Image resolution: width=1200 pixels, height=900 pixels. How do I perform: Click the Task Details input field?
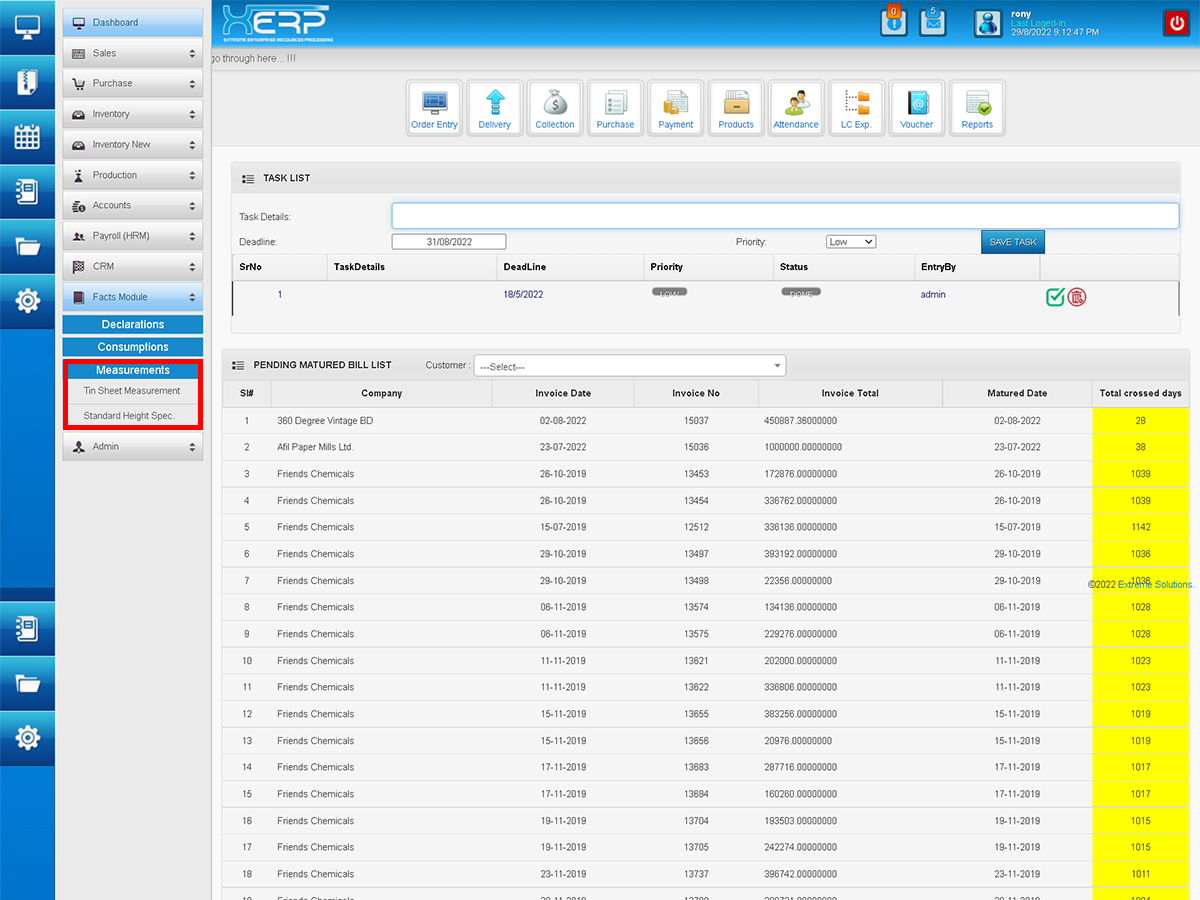(x=785, y=216)
